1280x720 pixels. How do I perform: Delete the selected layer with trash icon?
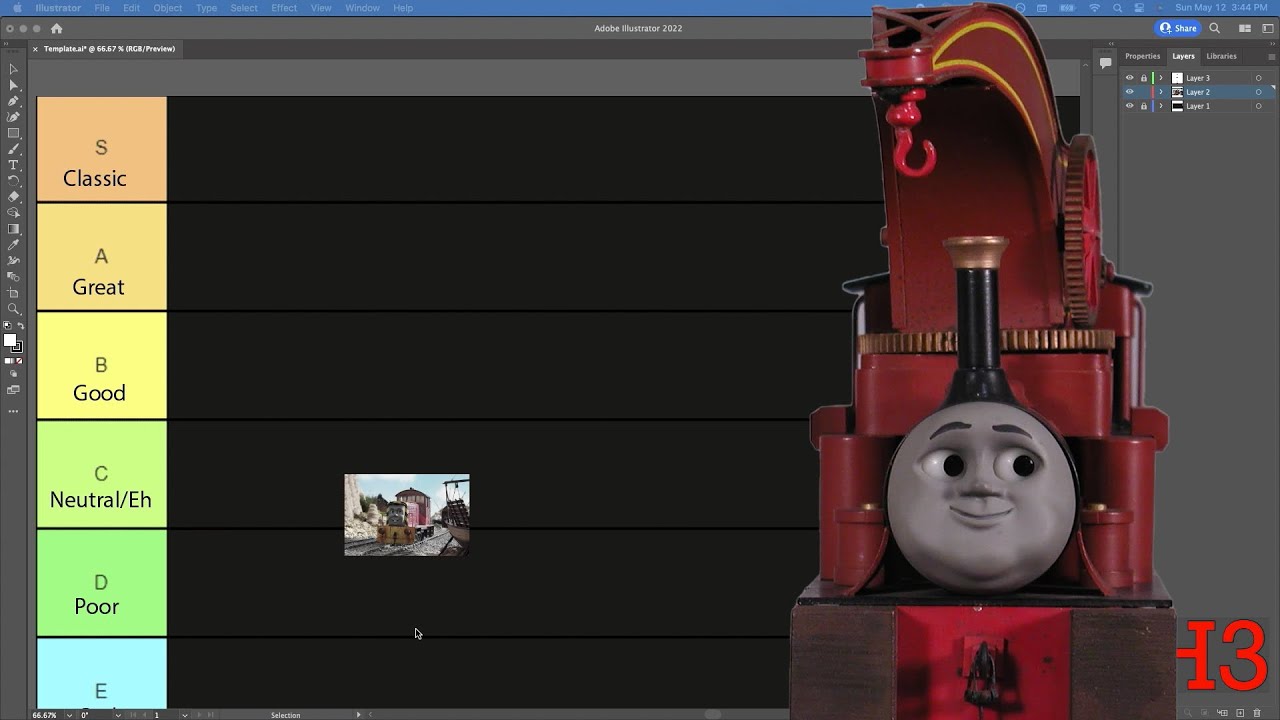pos(1257,713)
